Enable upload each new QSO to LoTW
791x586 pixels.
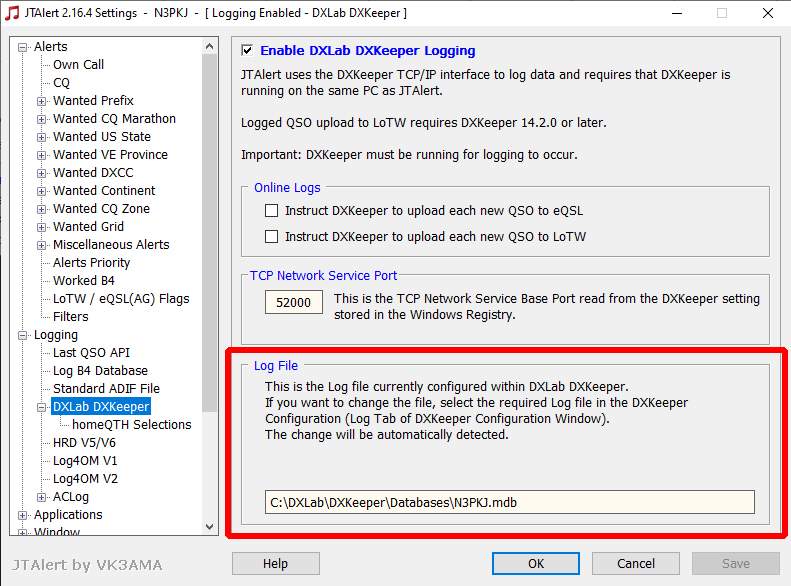click(271, 237)
